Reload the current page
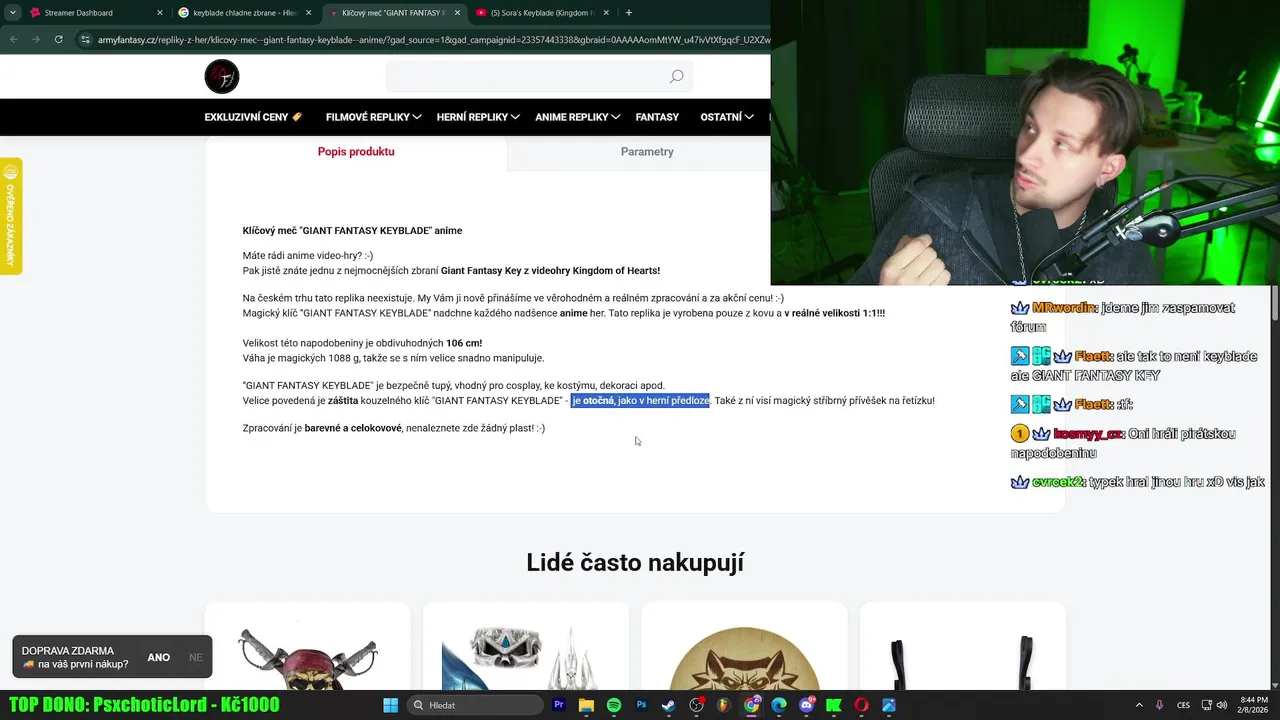Image resolution: width=1280 pixels, height=720 pixels. (59, 39)
